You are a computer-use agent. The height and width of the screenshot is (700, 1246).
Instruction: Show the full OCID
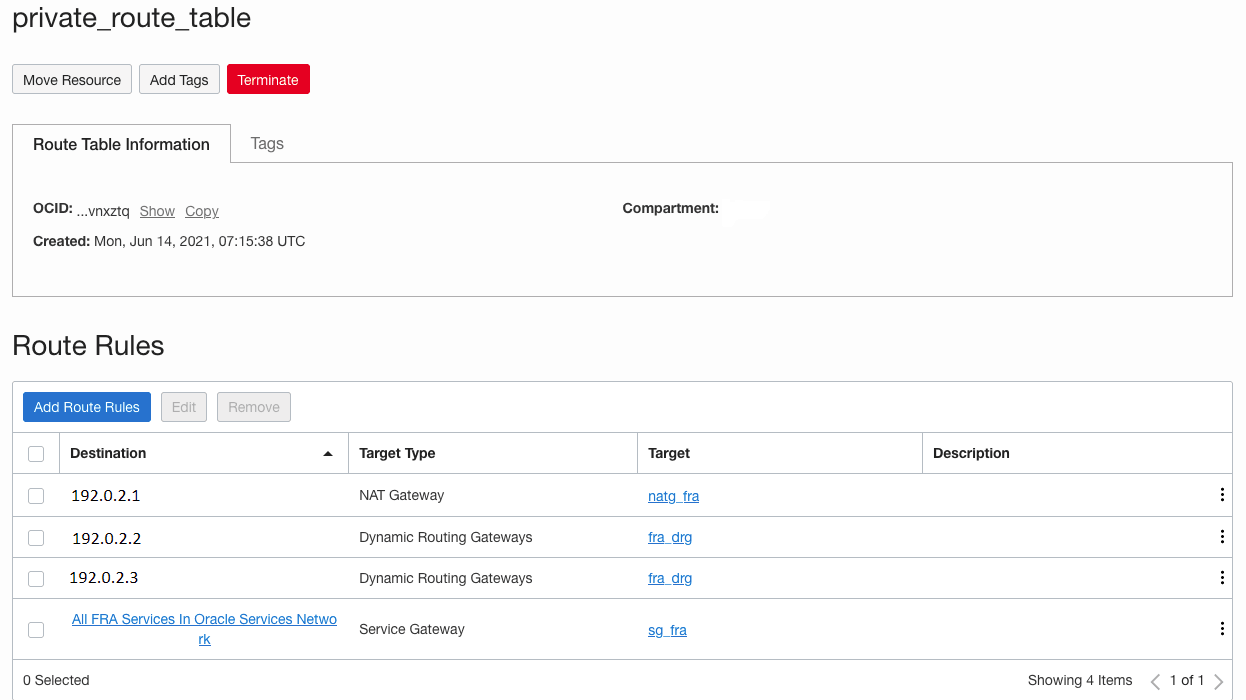(x=157, y=211)
